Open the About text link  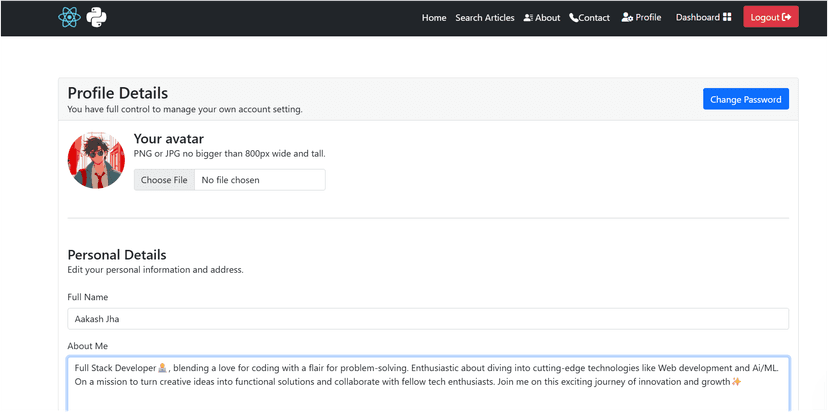click(548, 18)
